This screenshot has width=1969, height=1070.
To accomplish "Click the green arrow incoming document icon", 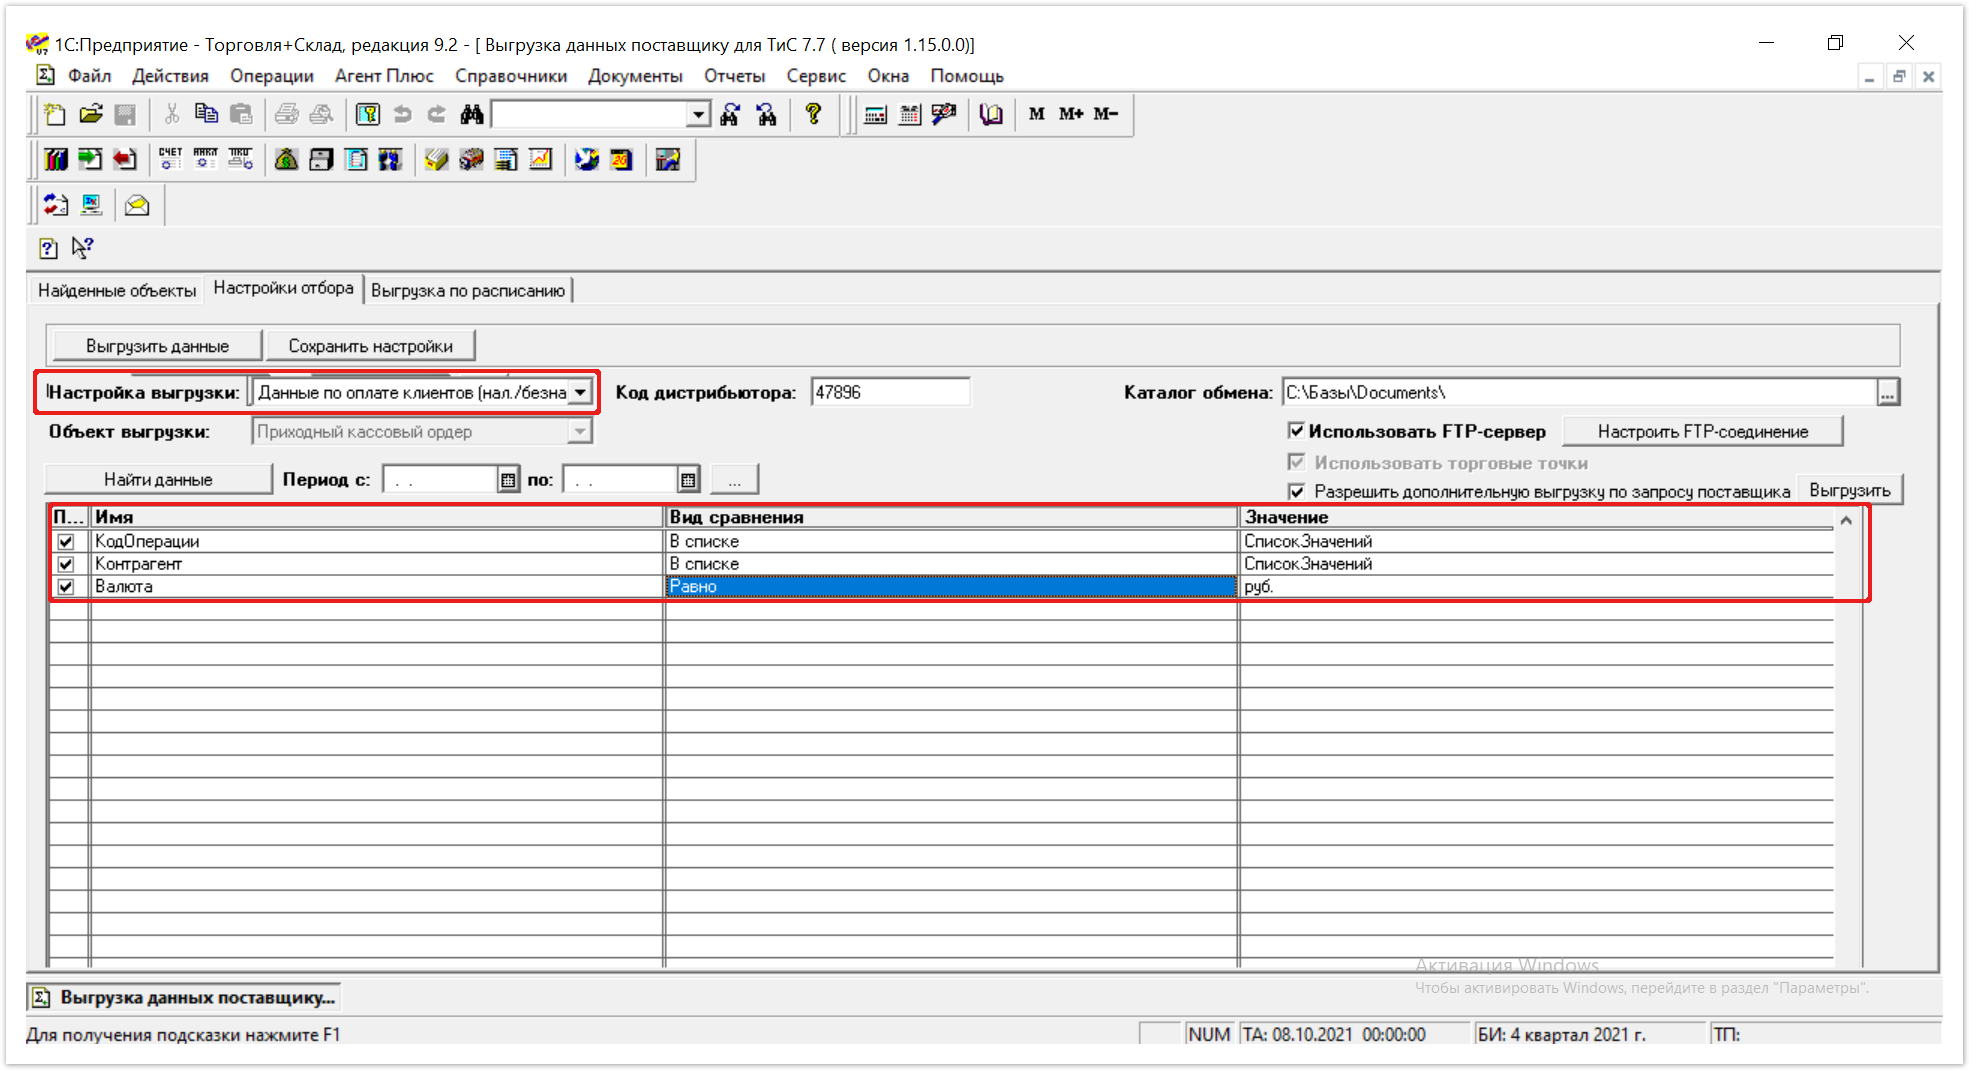I will click(x=90, y=159).
